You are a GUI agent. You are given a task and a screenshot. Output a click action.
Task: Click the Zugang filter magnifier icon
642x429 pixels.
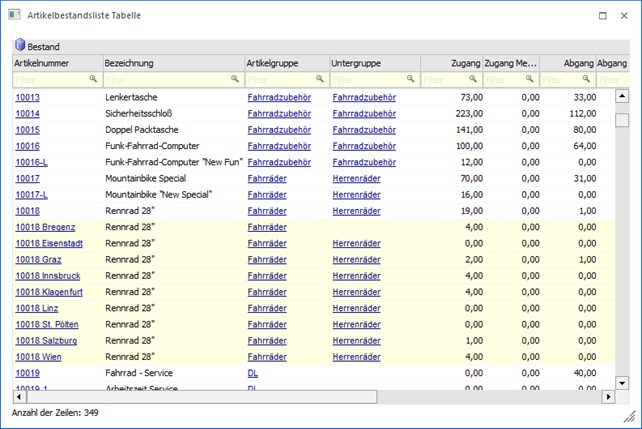[472, 78]
